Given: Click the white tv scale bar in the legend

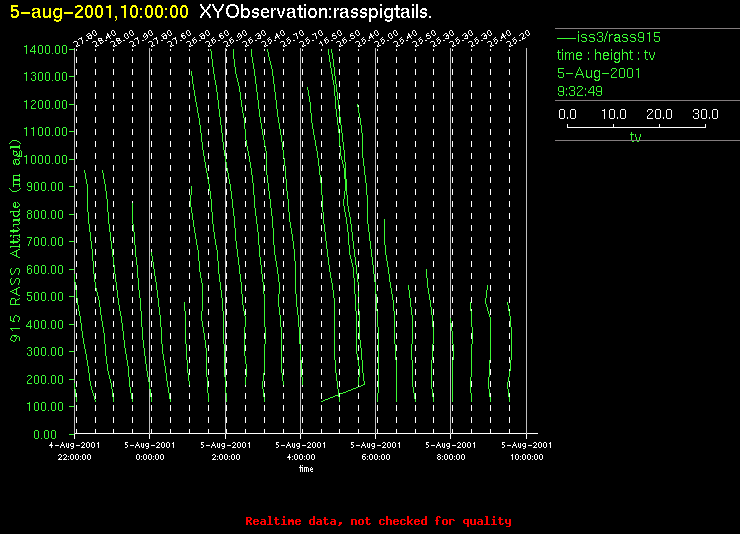Looking at the screenshot, I should (636, 126).
